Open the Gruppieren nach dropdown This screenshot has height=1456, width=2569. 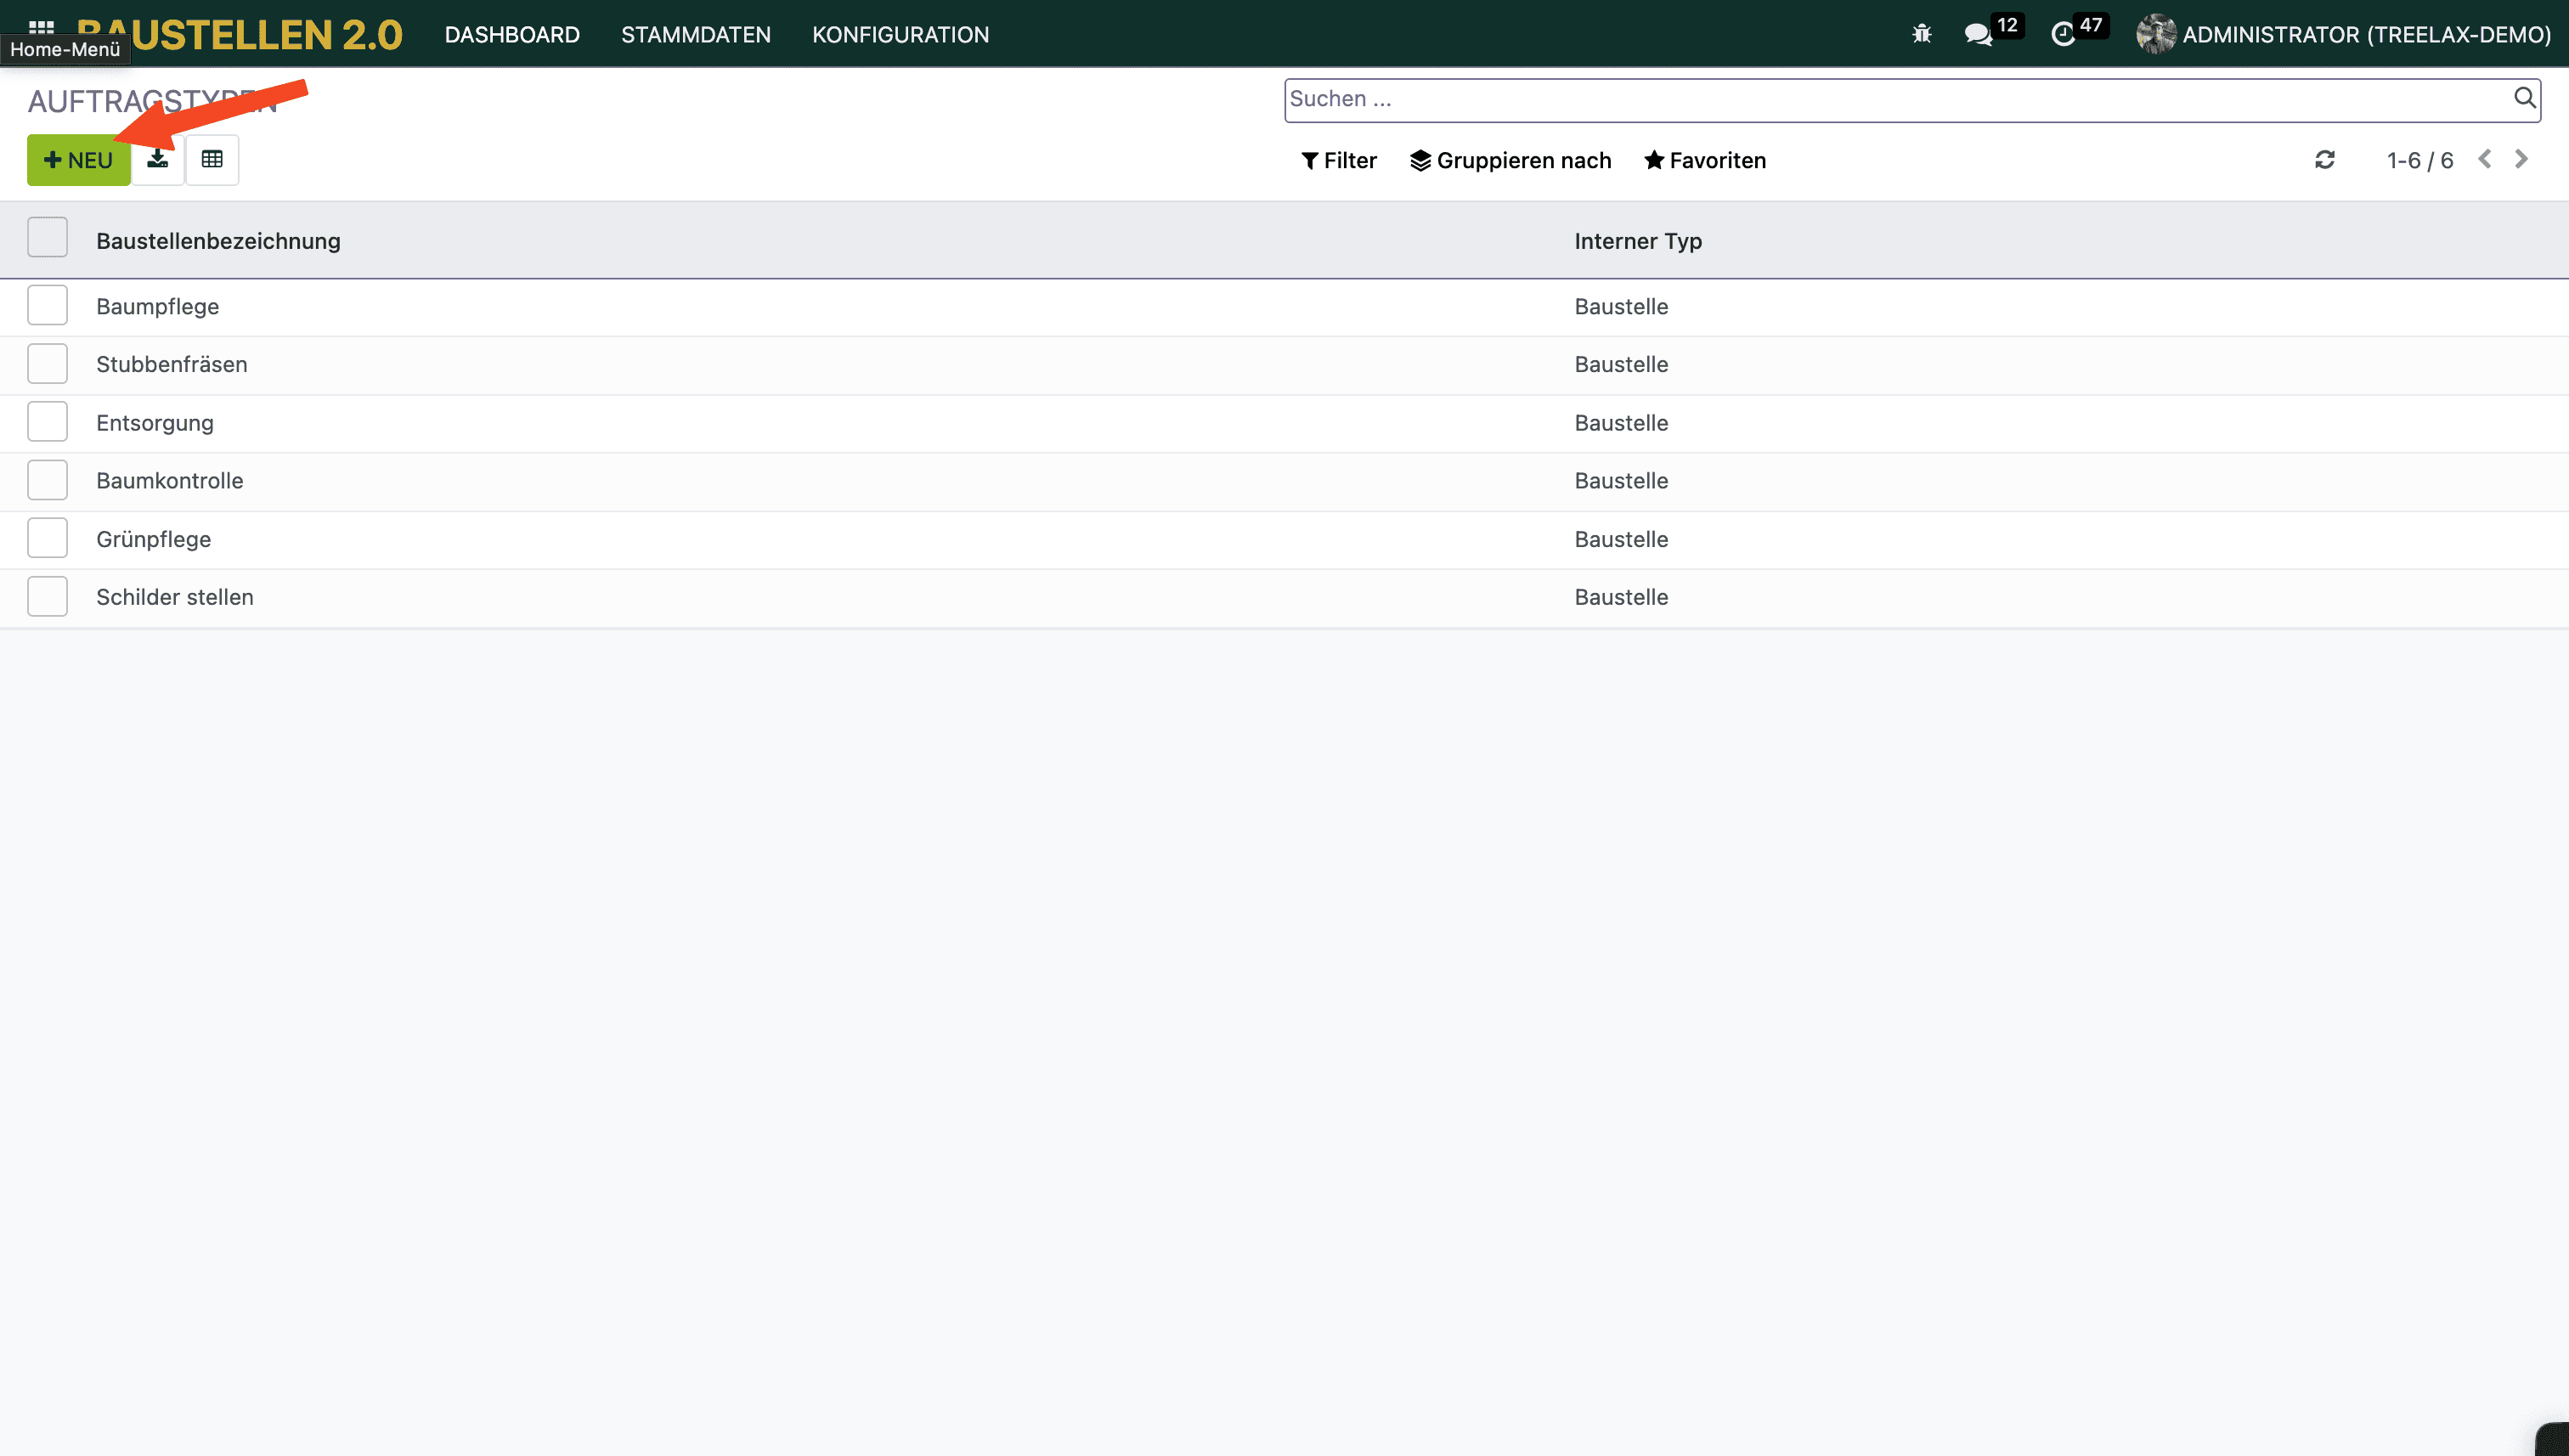point(1510,161)
